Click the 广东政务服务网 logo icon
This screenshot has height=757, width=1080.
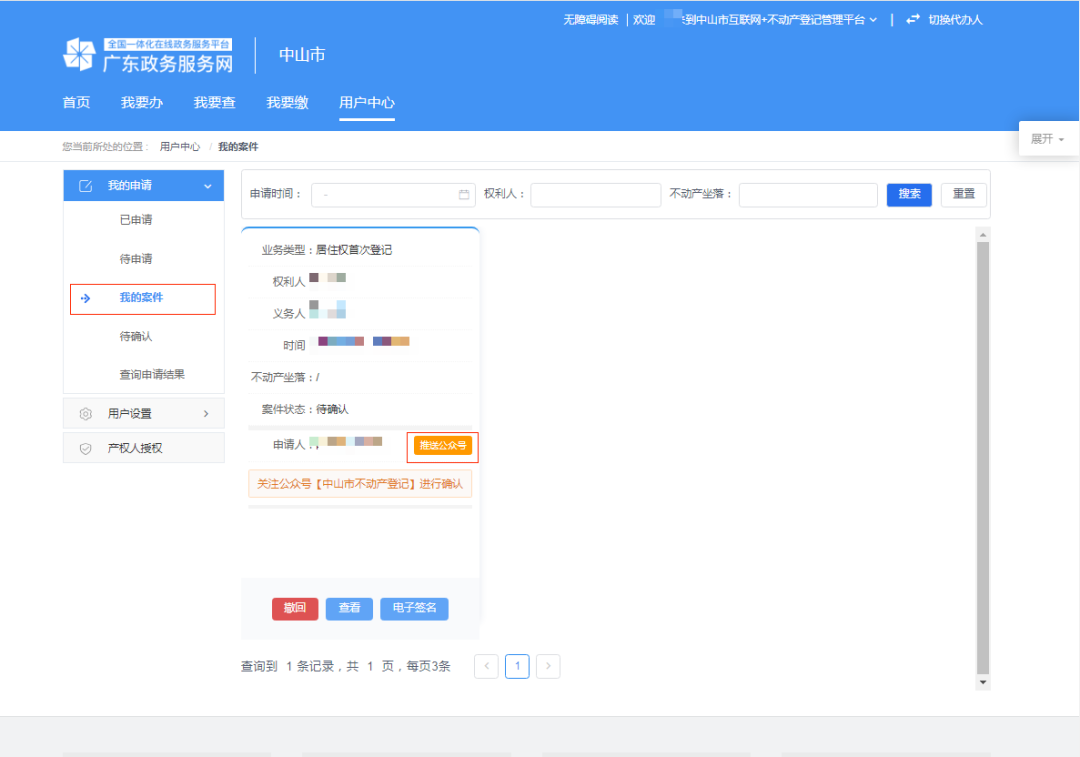(x=79, y=55)
